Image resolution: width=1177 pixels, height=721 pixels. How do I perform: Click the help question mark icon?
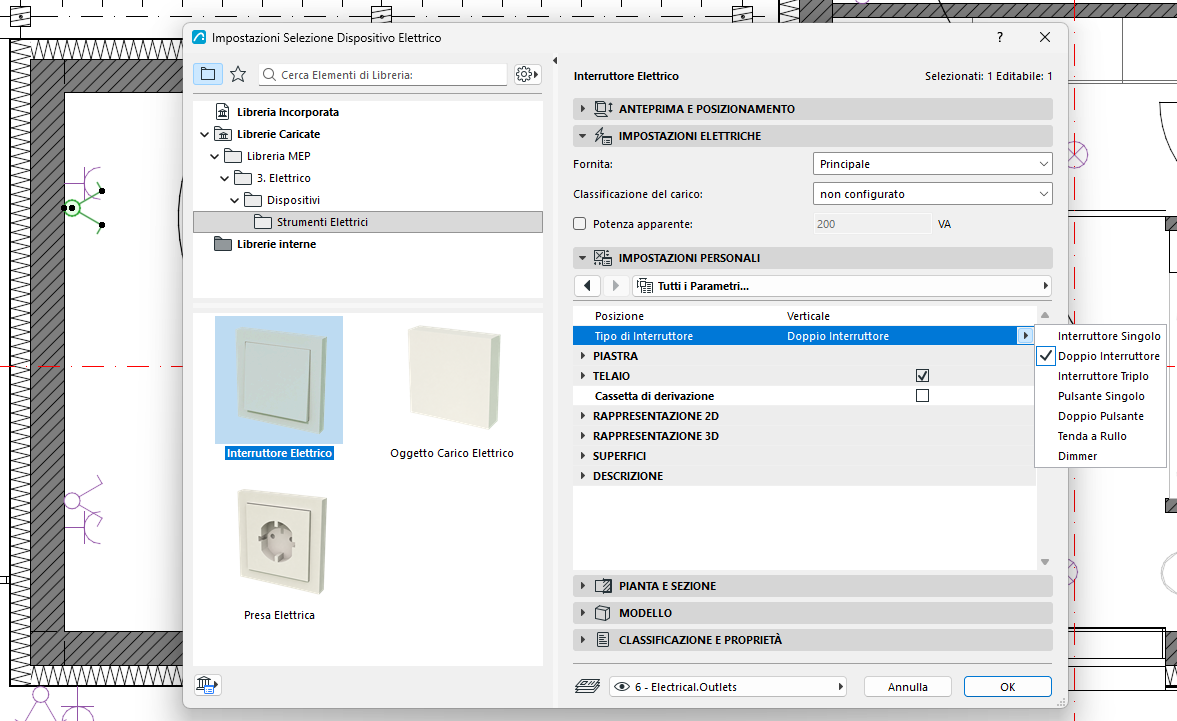point(1000,38)
